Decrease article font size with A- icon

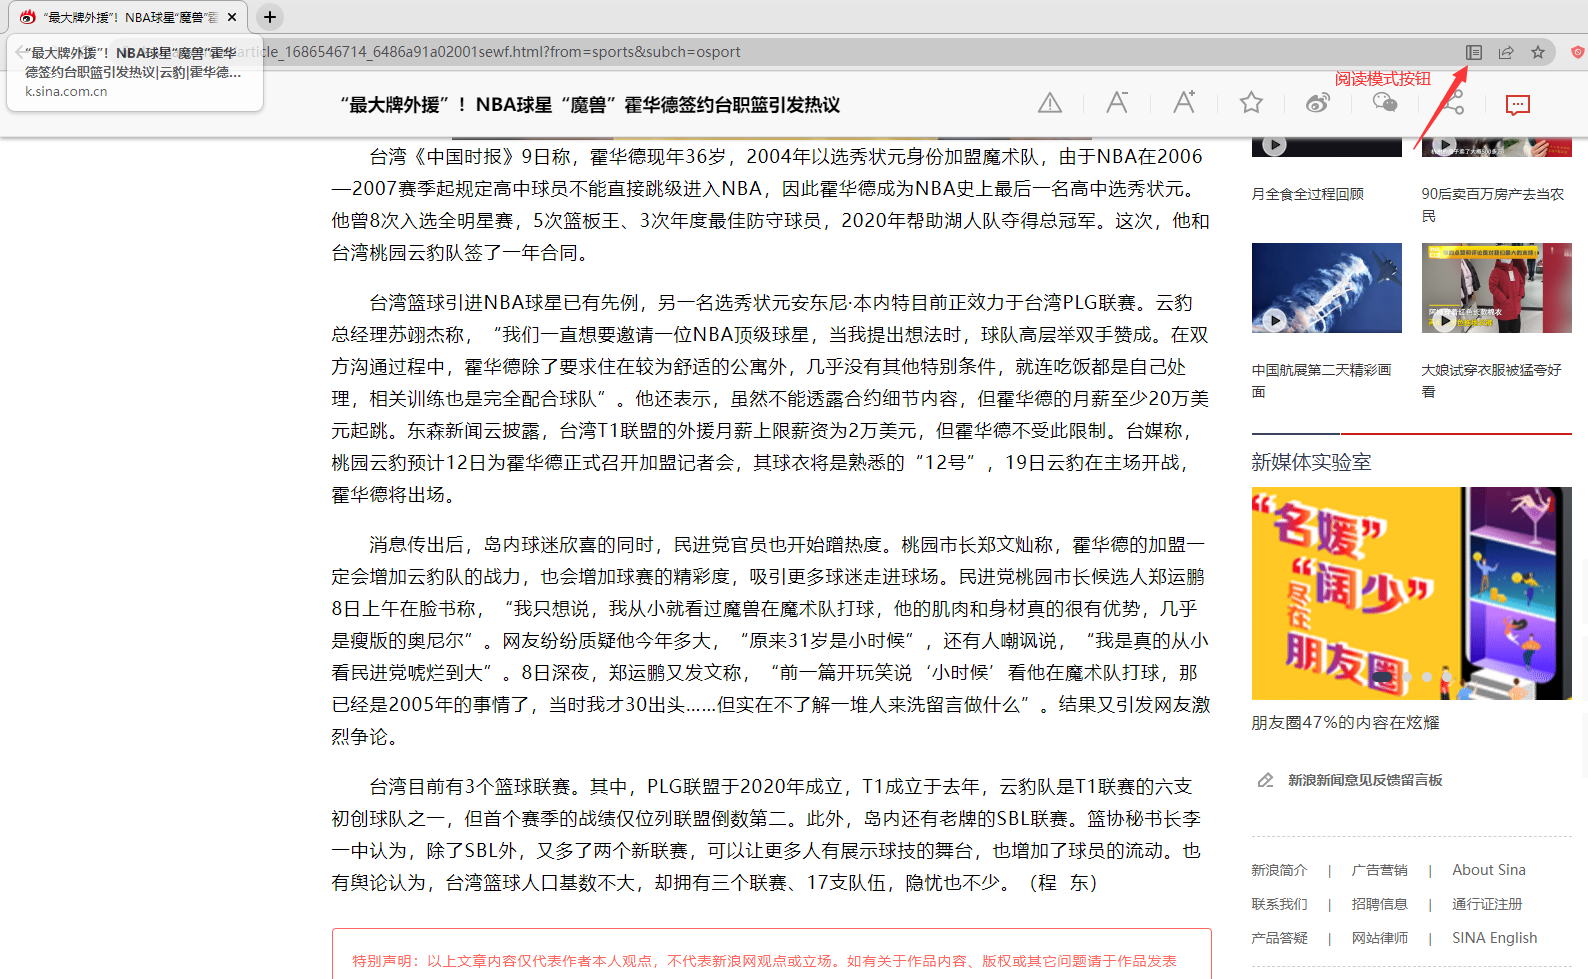click(x=1117, y=103)
